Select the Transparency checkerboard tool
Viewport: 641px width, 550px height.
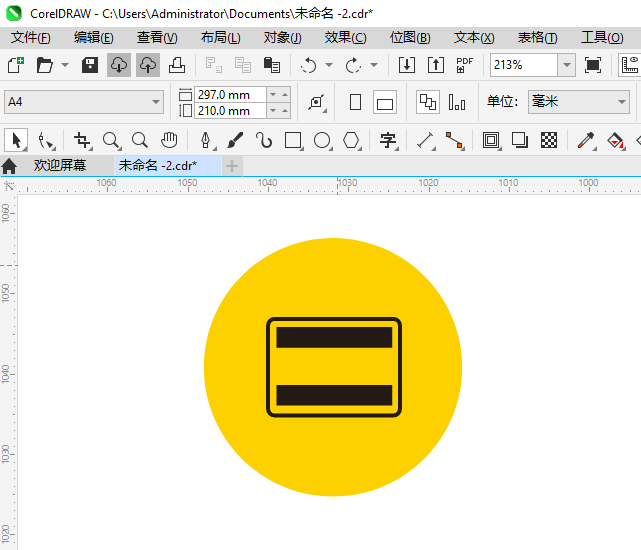click(x=549, y=141)
